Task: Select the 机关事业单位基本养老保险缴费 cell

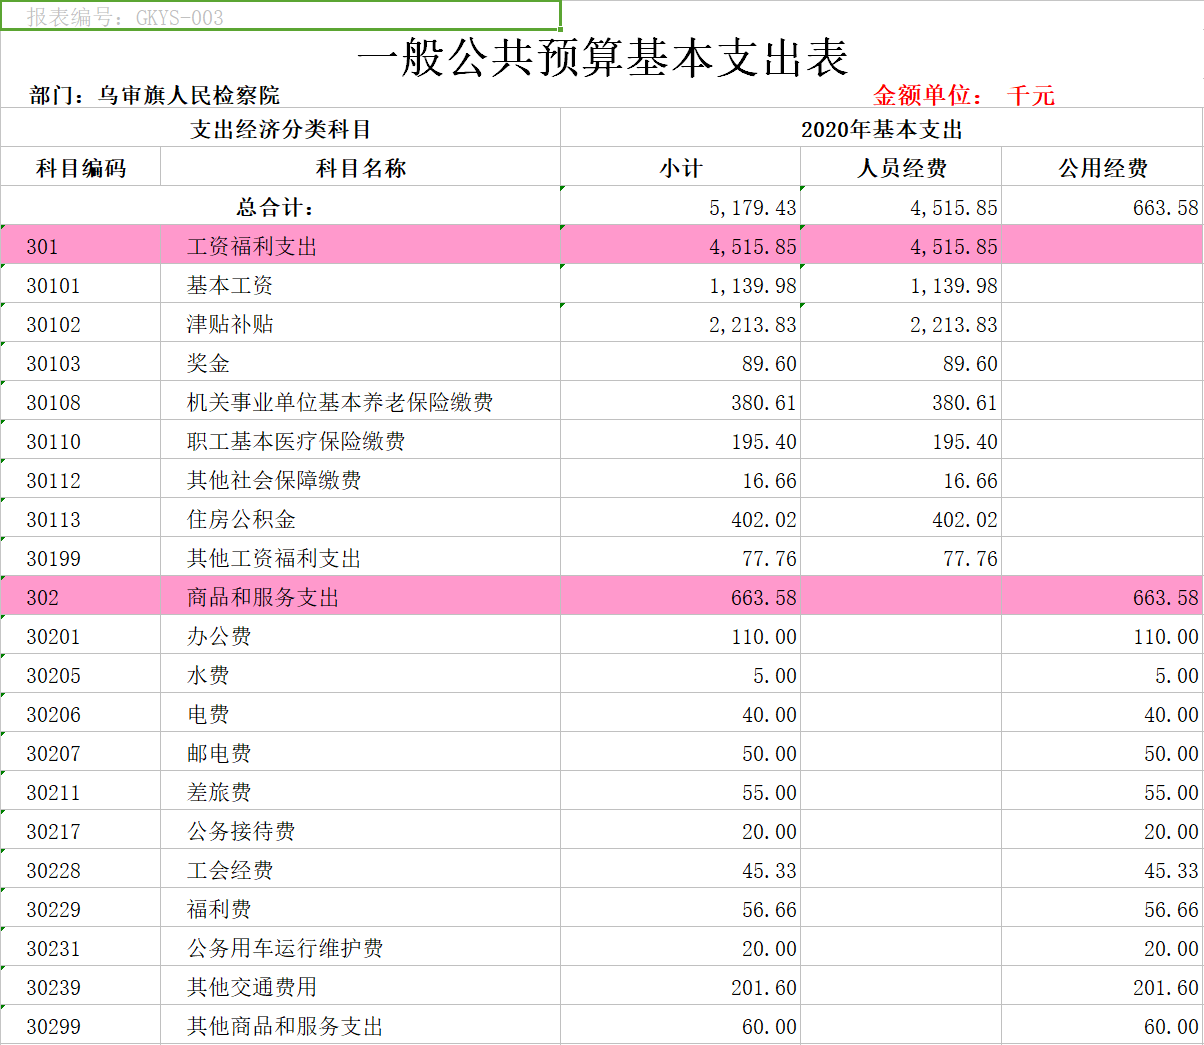Action: click(361, 401)
